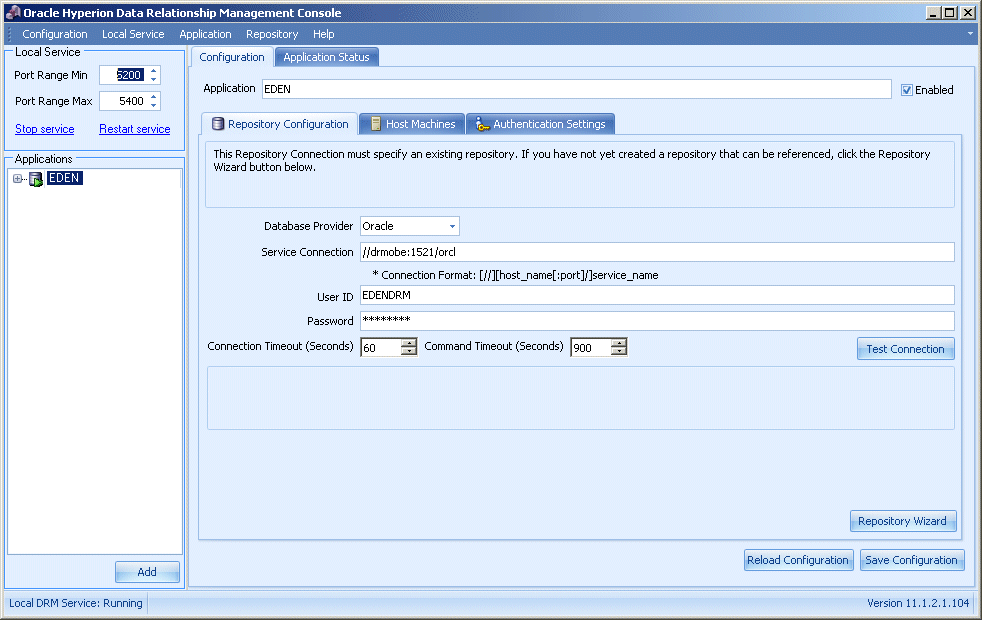Decrease the Port Range Min value
Image resolution: width=982 pixels, height=620 pixels.
pos(153,80)
